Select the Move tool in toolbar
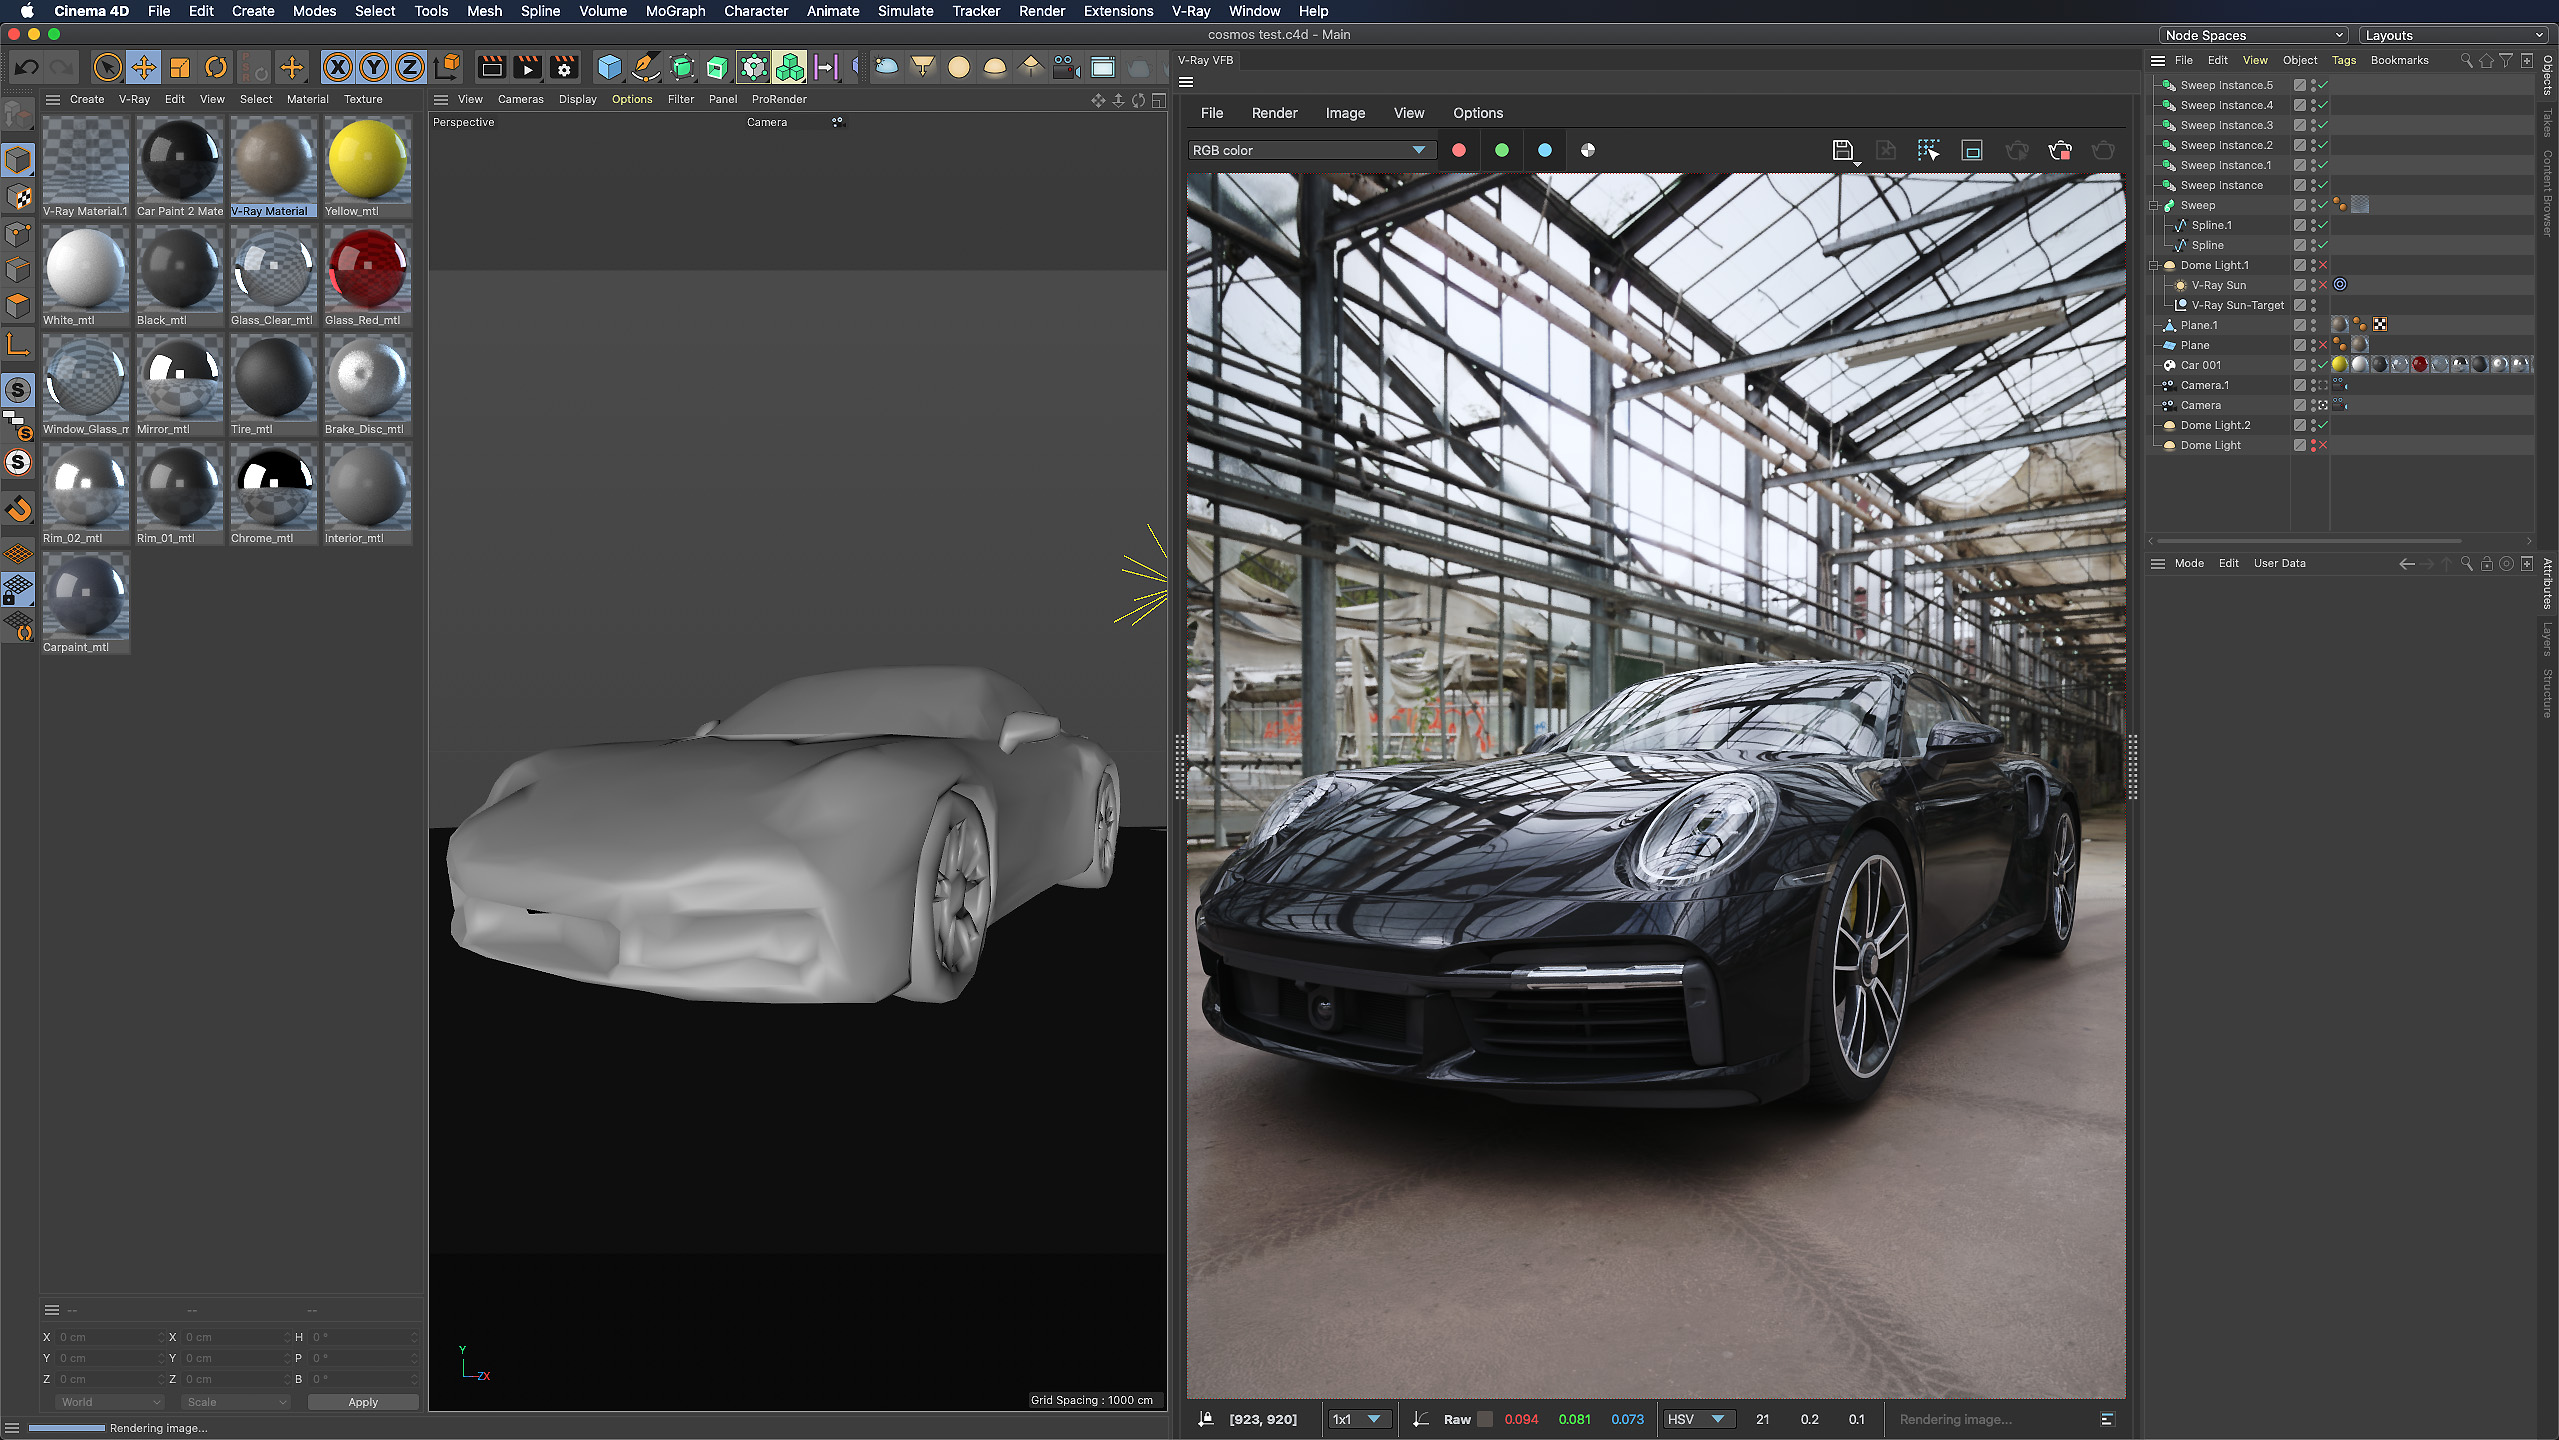Image resolution: width=2559 pixels, height=1440 pixels. [143, 67]
